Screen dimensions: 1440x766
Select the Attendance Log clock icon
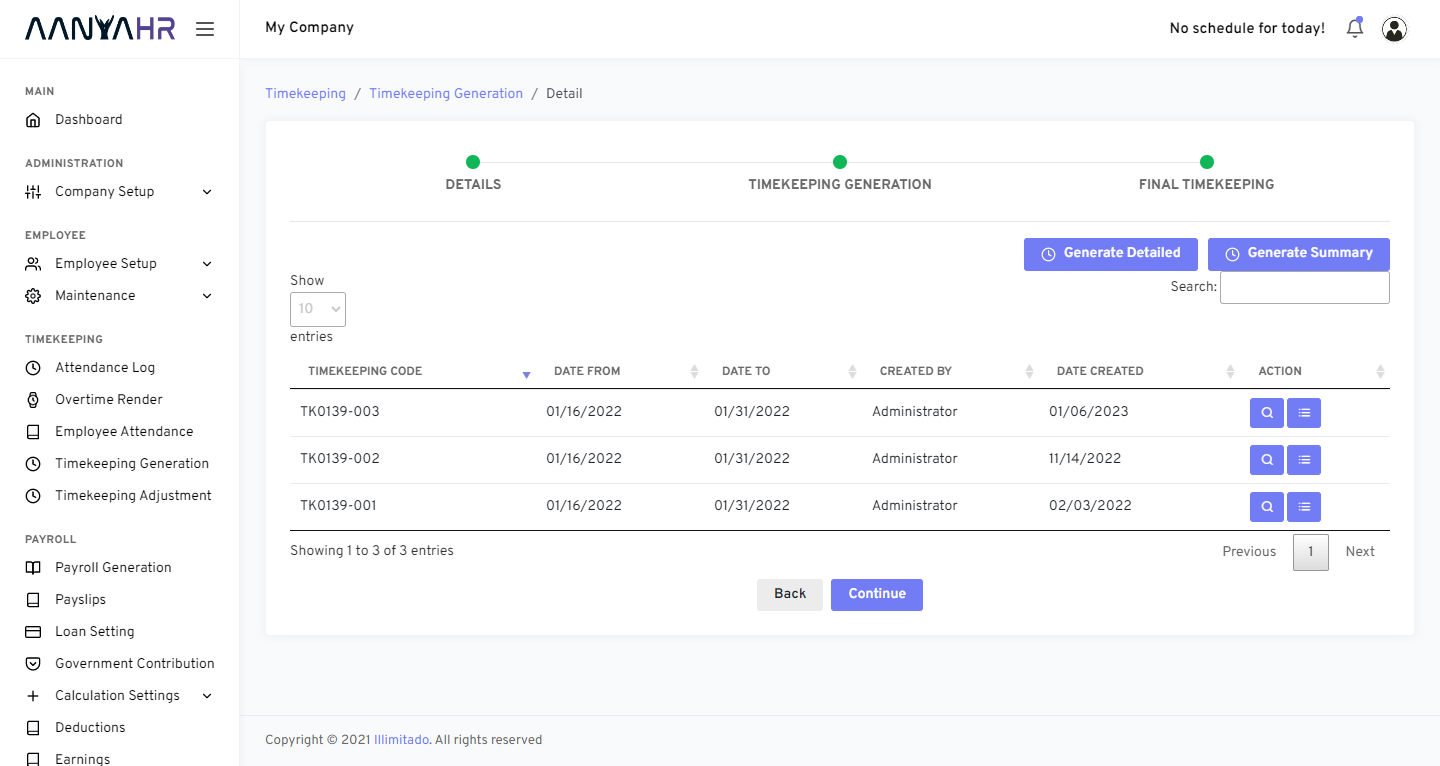click(x=33, y=367)
